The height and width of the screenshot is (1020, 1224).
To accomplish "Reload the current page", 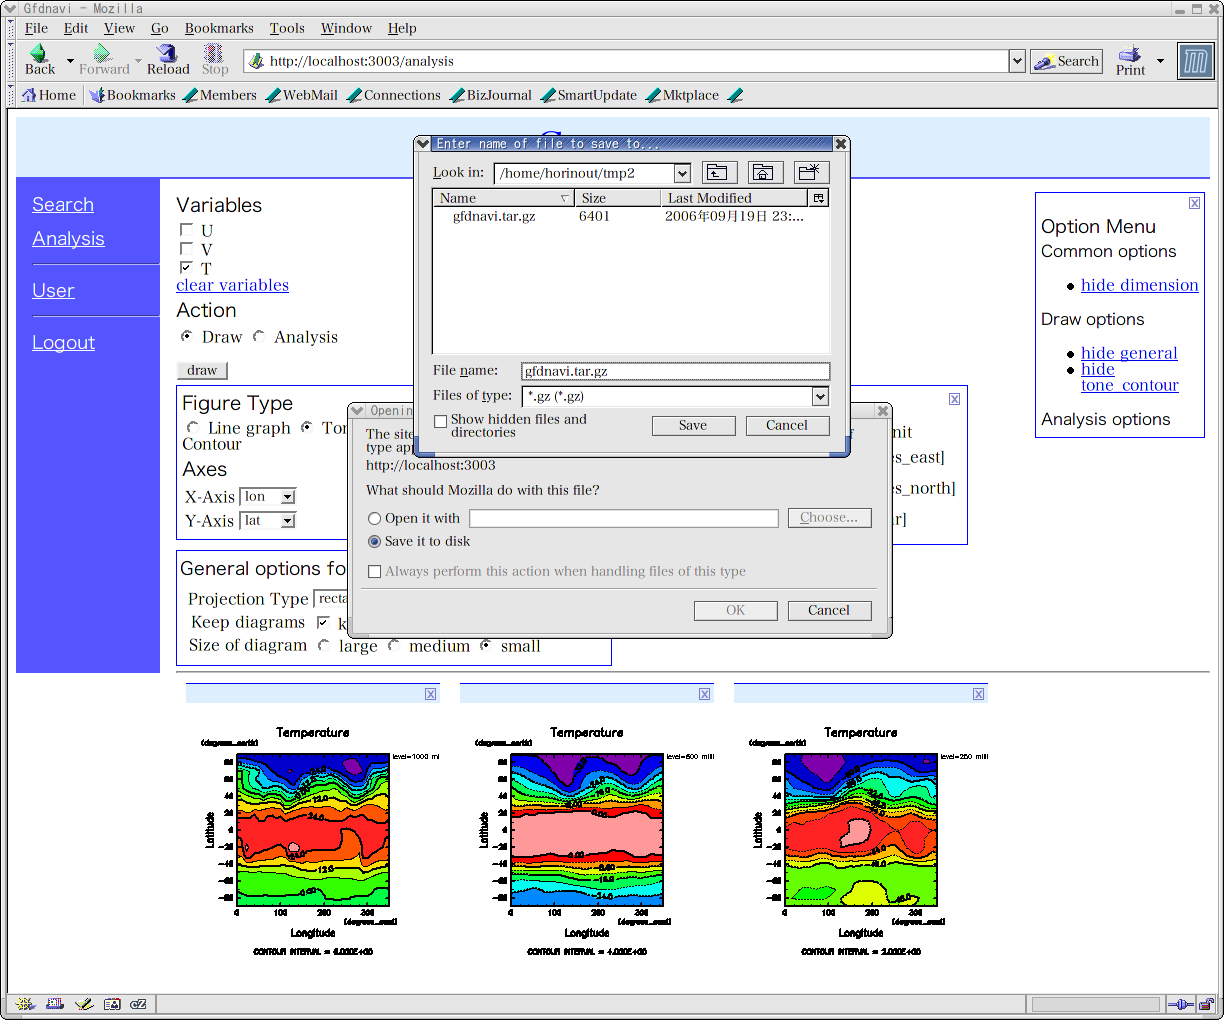I will click(168, 60).
